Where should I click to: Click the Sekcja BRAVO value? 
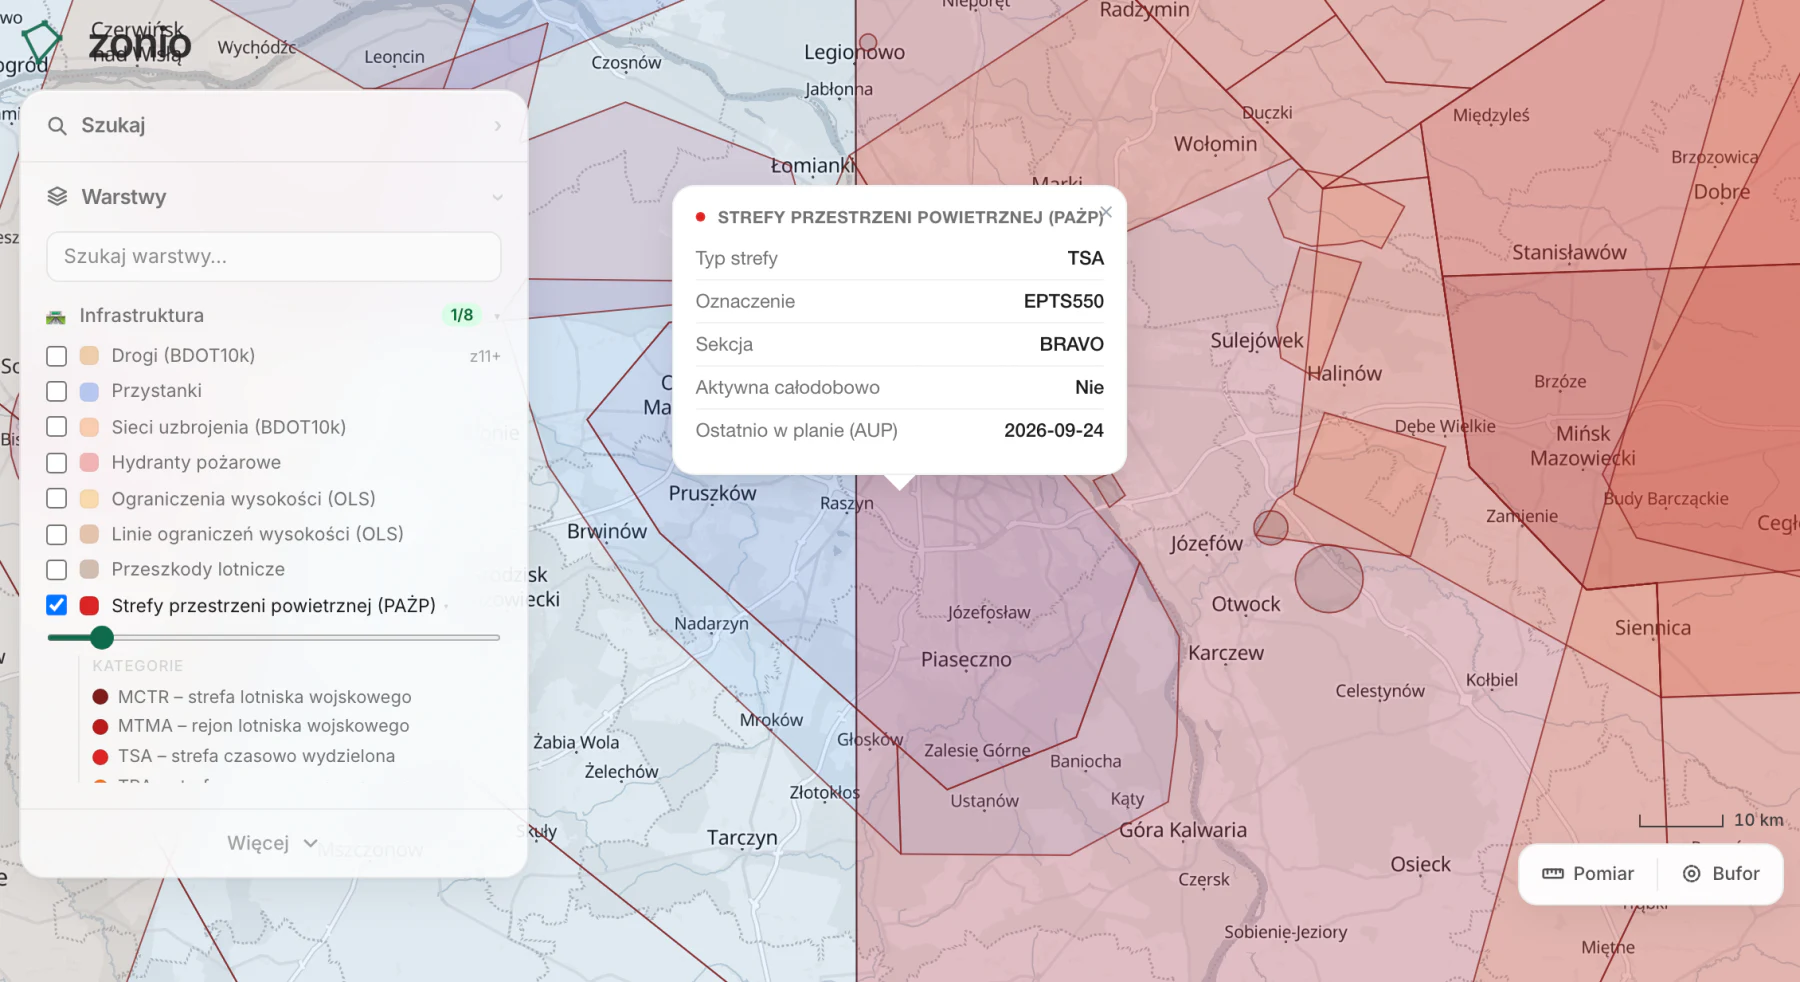(x=1071, y=344)
